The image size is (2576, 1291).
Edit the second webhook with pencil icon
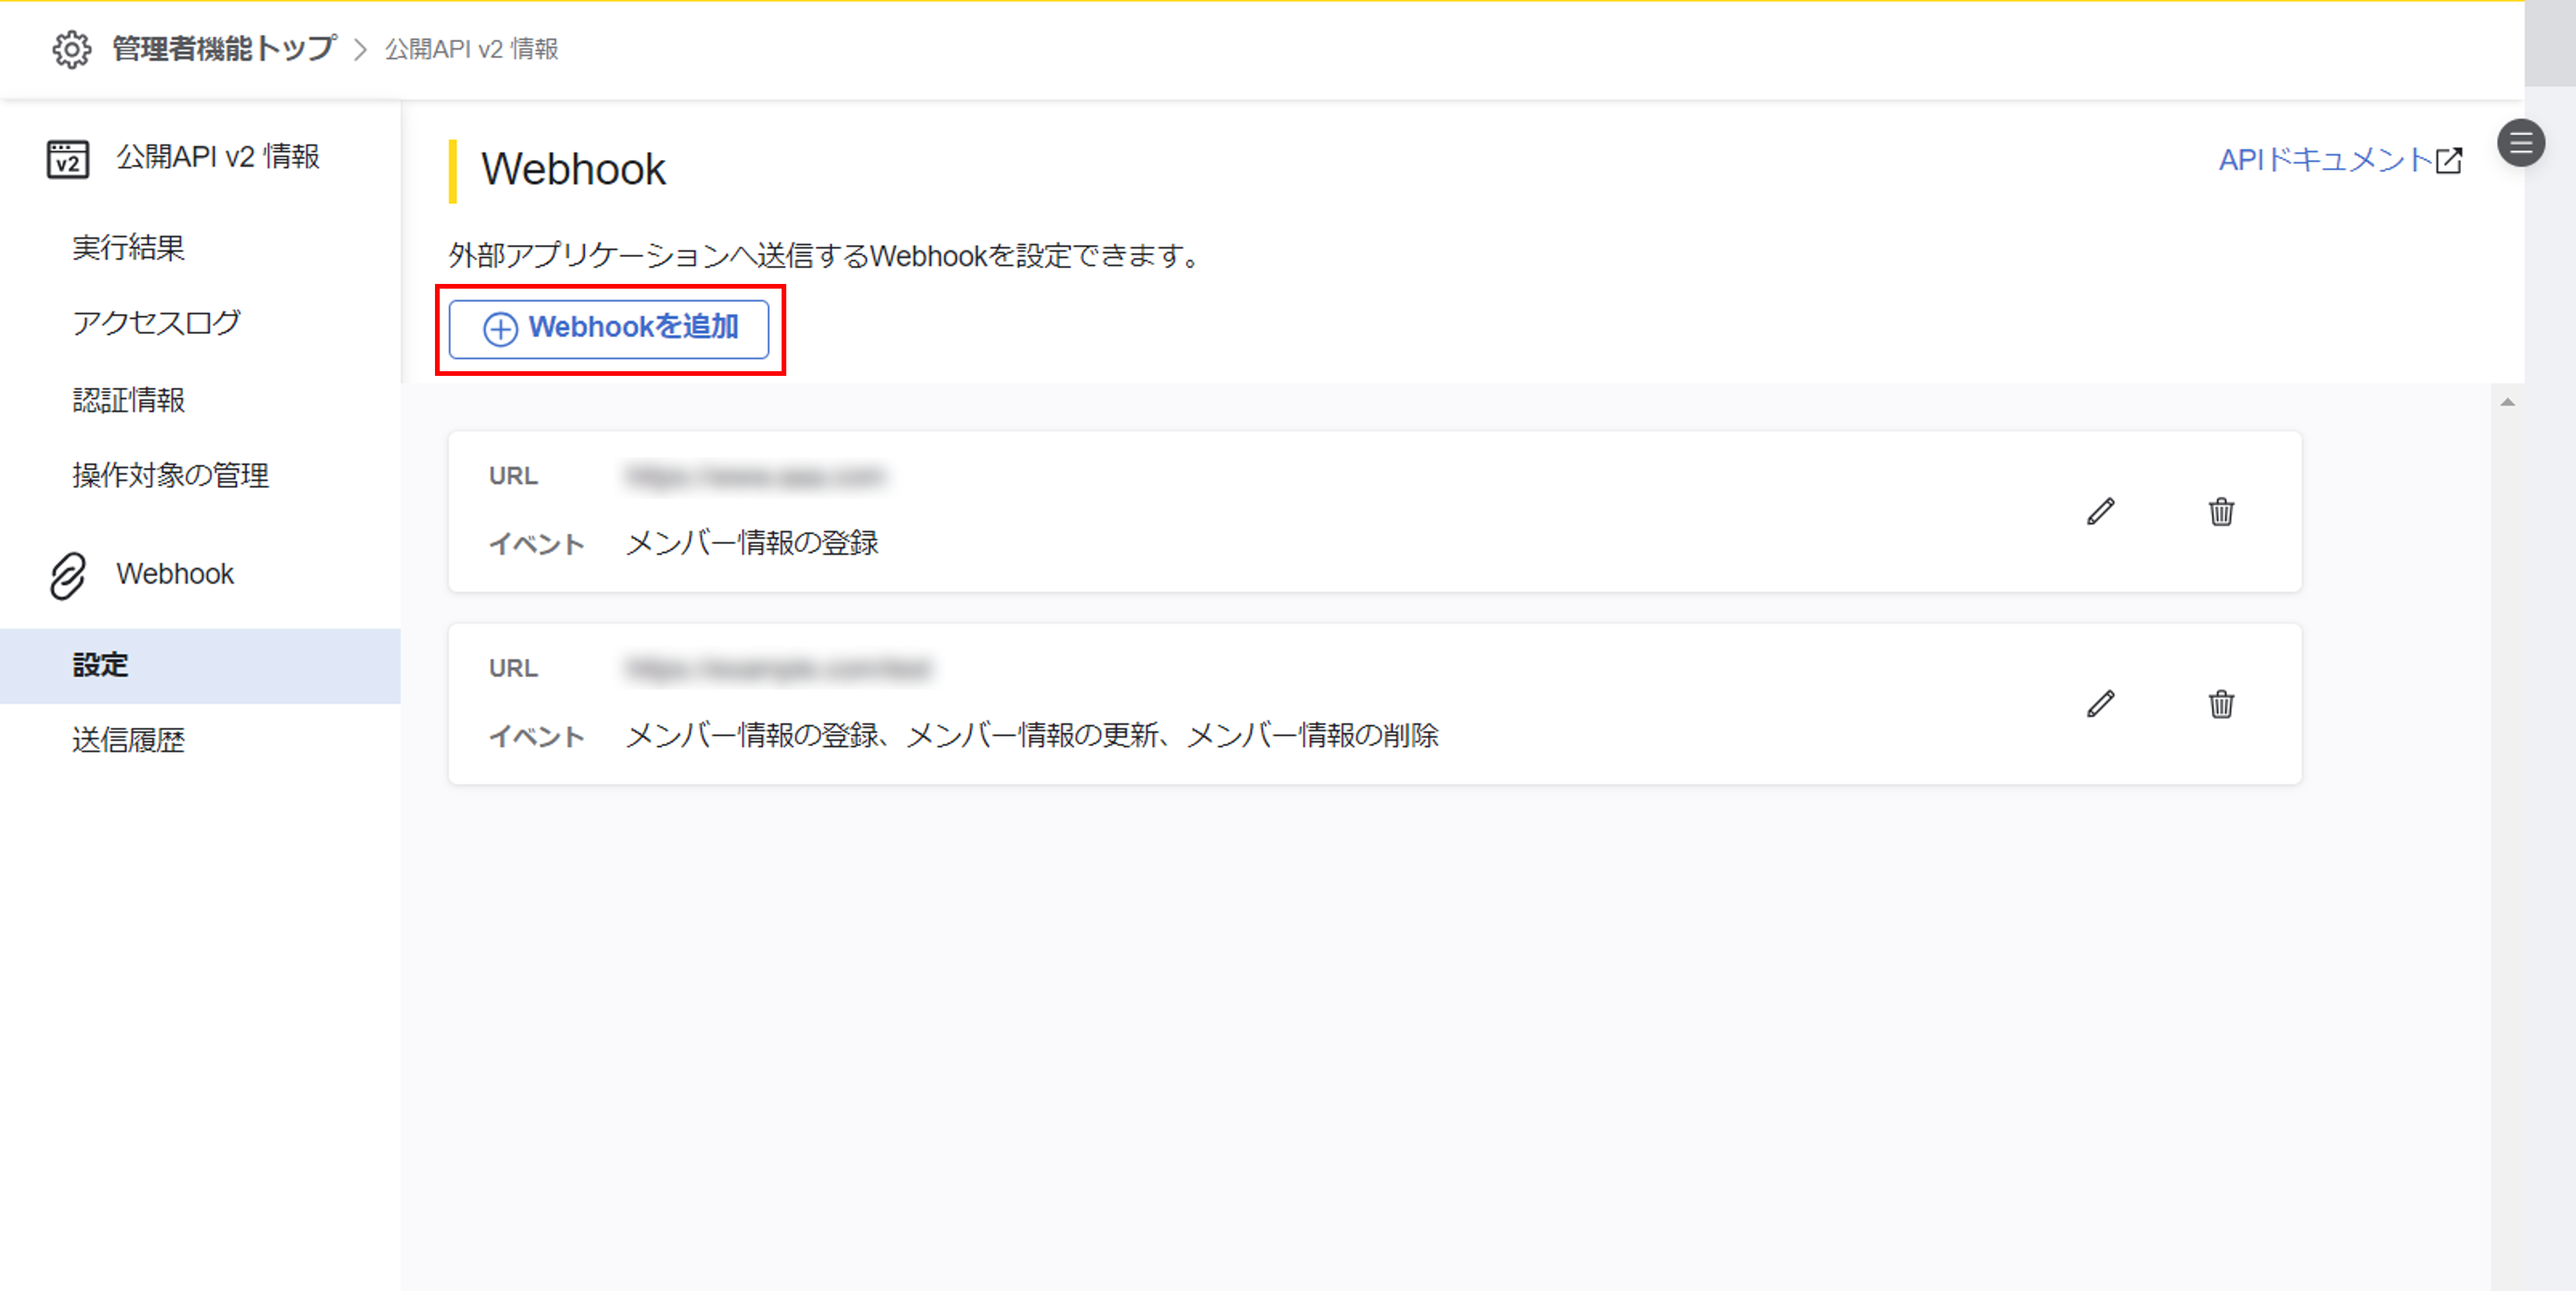point(2100,704)
